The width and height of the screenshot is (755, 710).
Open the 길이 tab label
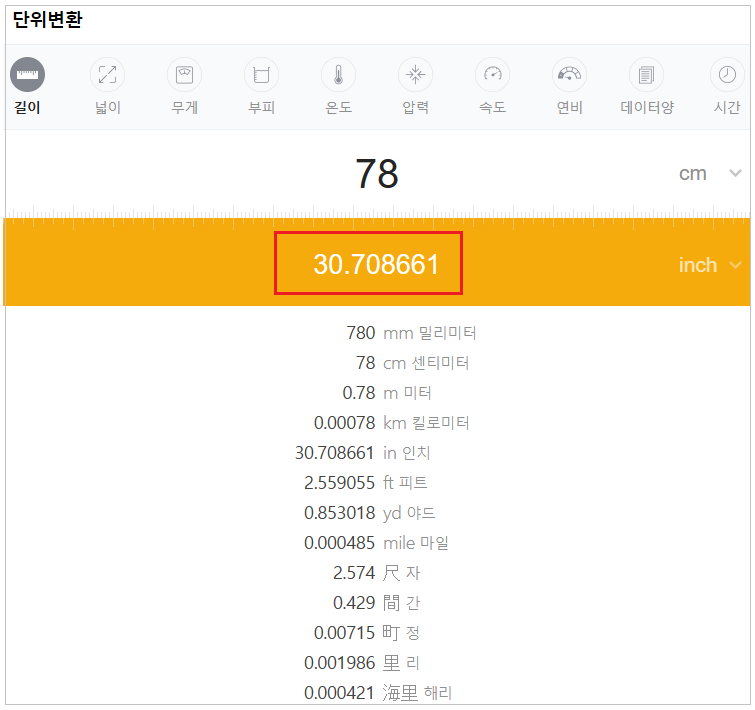tap(27, 107)
